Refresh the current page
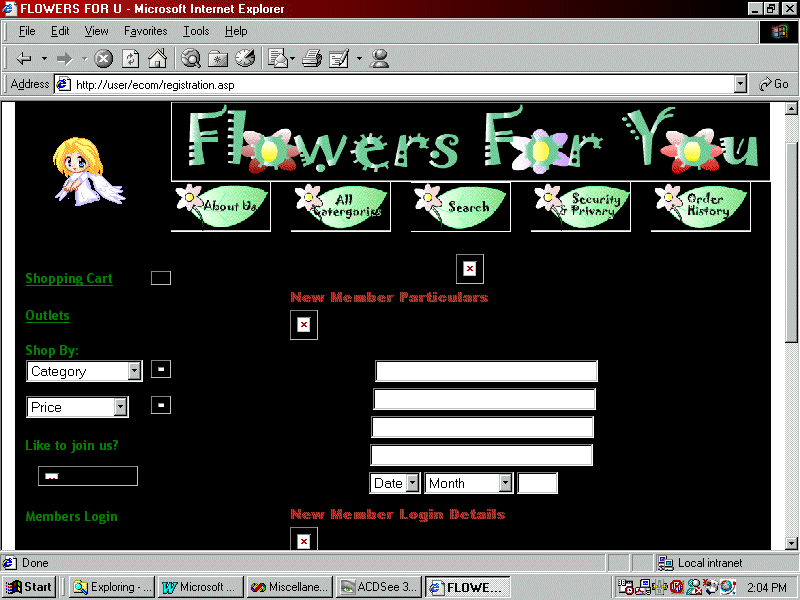This screenshot has width=800, height=600. click(130, 58)
